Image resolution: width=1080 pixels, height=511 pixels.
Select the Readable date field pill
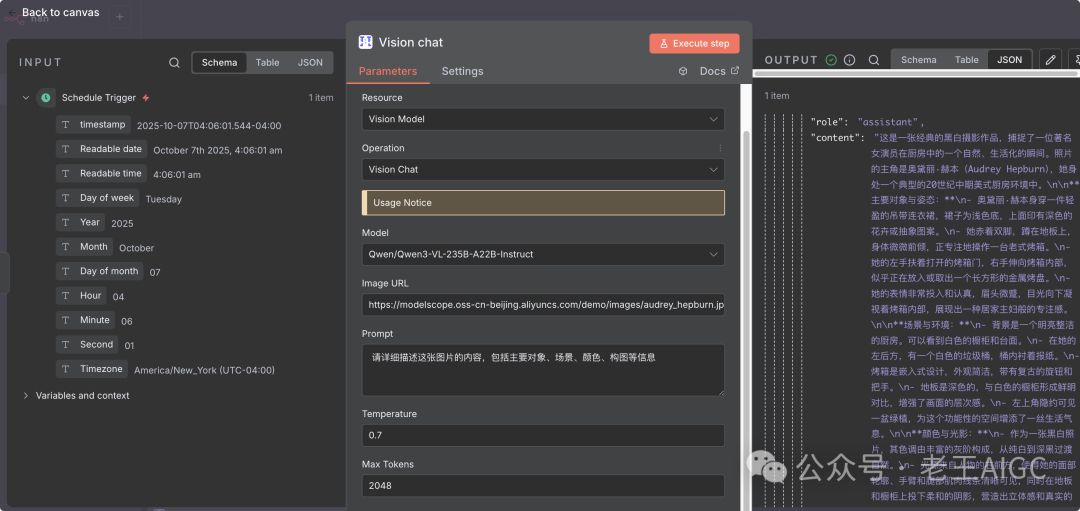click(x=101, y=149)
